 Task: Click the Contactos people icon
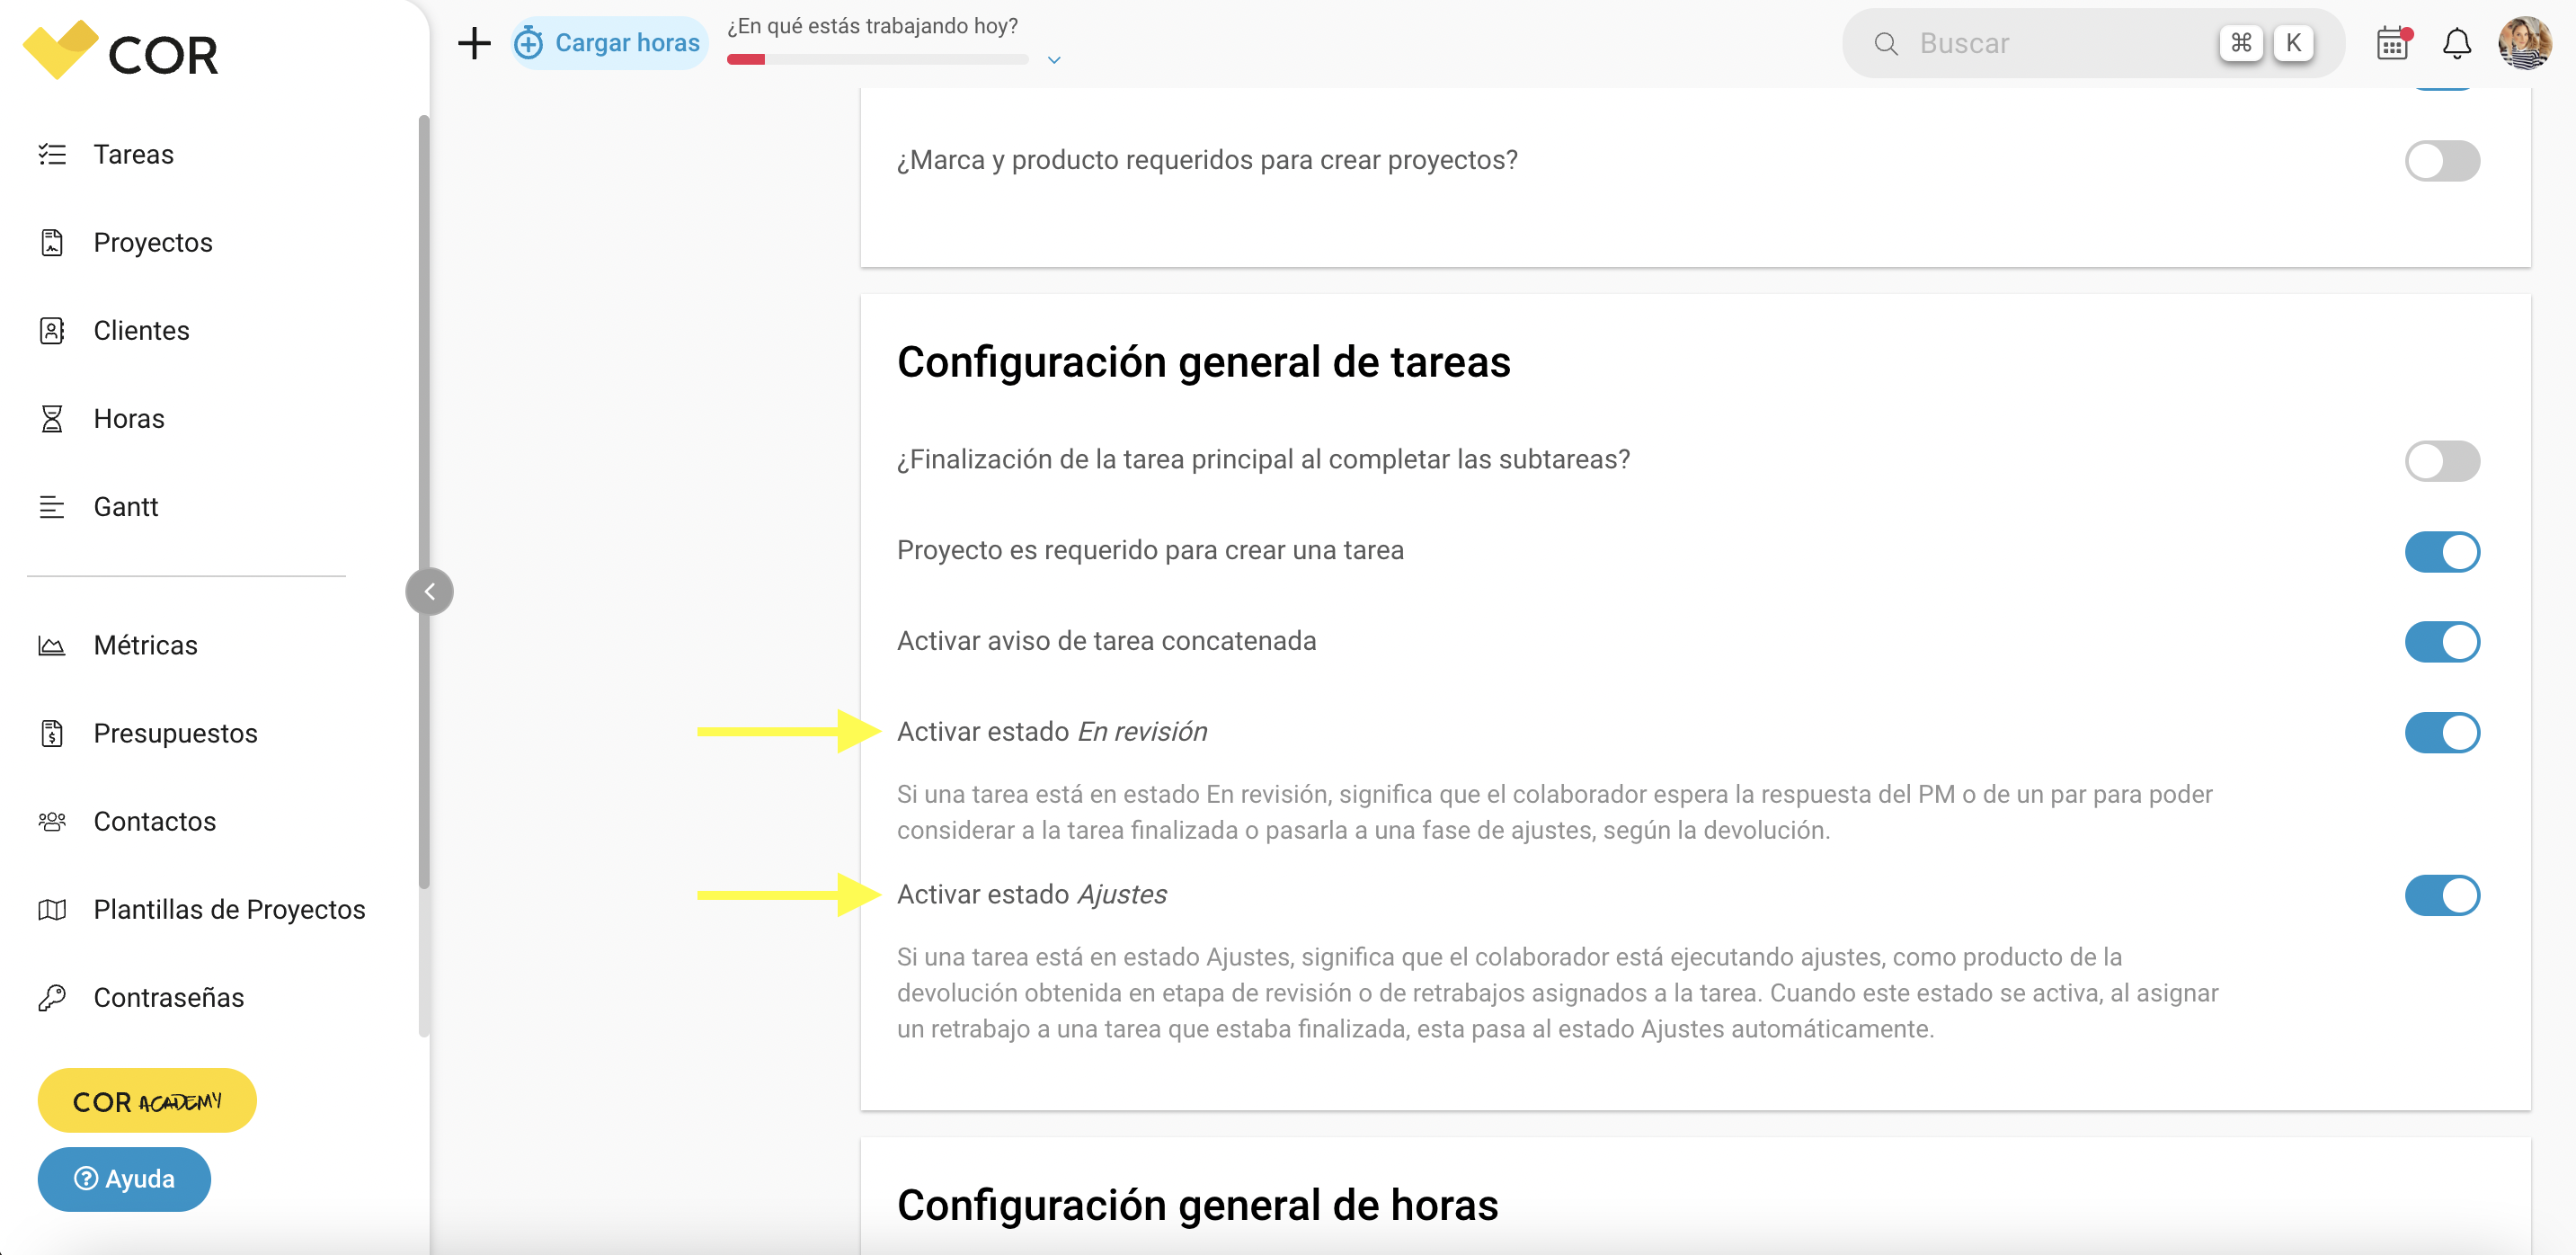(52, 821)
